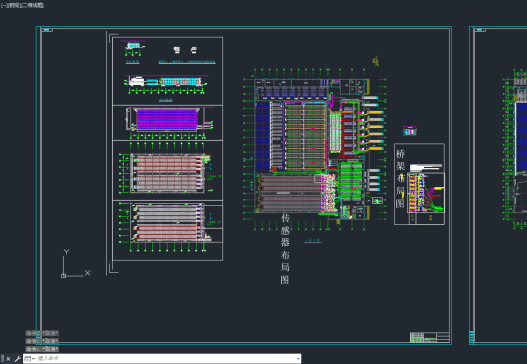Open command line customize wrench menu

pyautogui.click(x=17, y=359)
